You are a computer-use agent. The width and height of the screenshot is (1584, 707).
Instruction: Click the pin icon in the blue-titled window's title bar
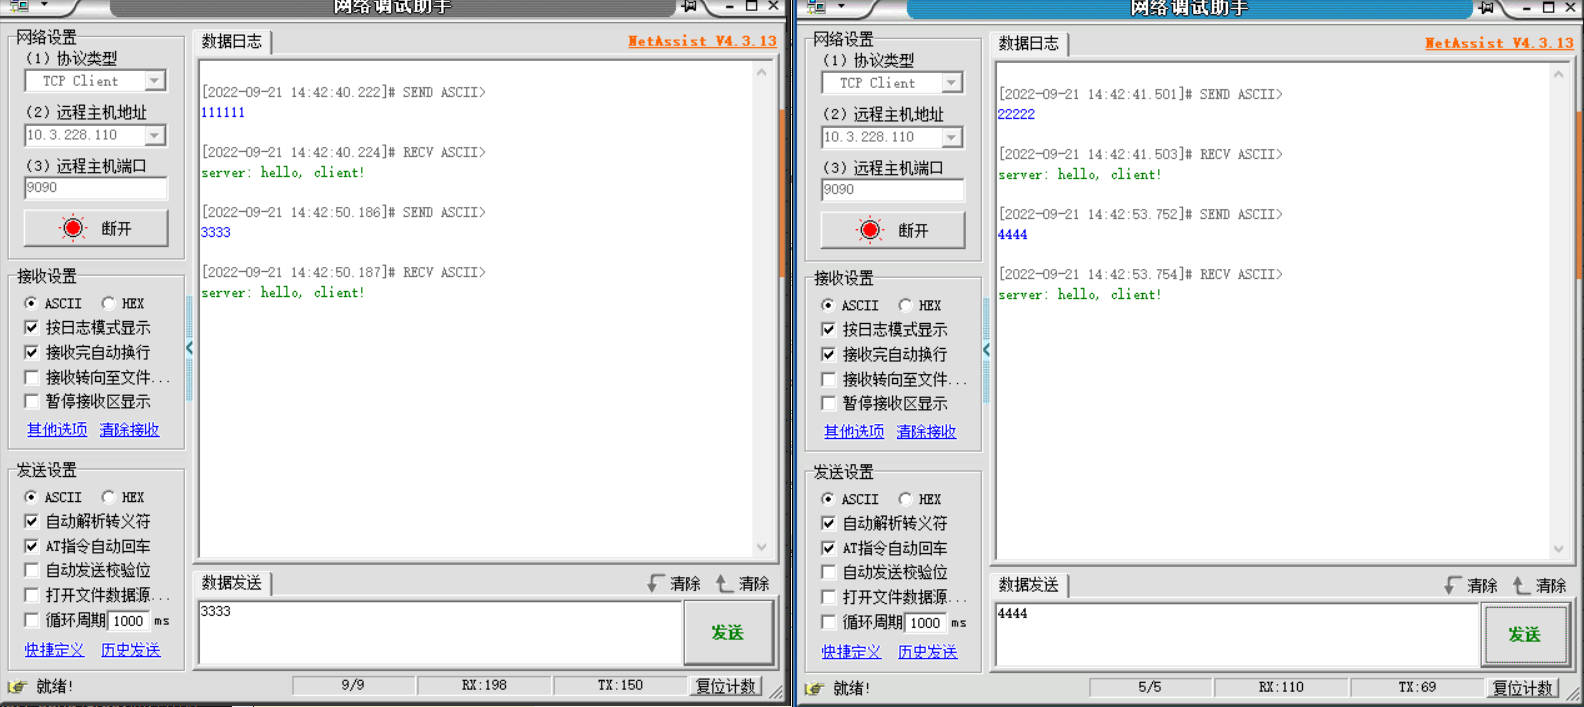1486,7
